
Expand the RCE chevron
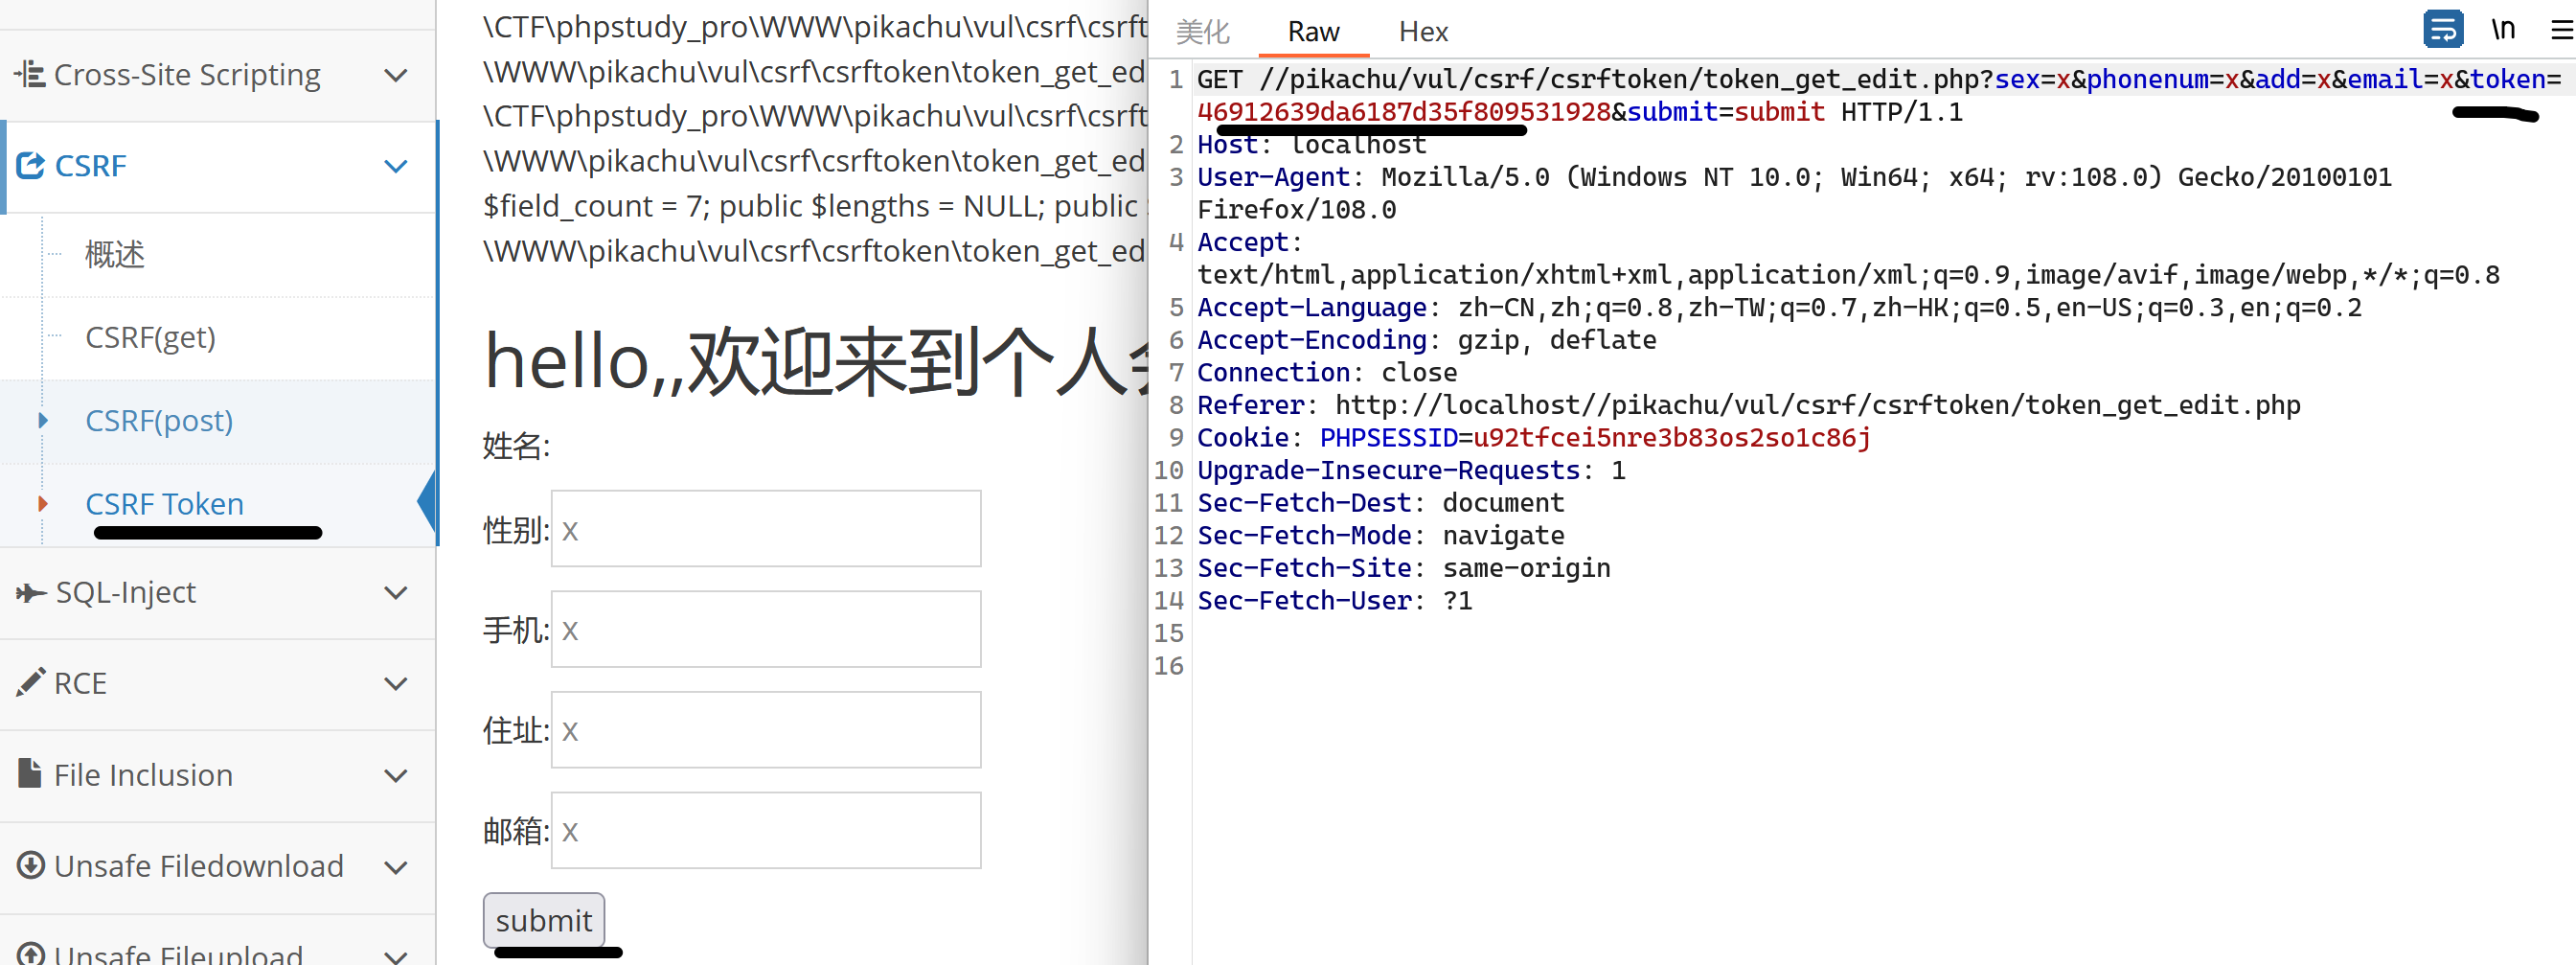(396, 684)
